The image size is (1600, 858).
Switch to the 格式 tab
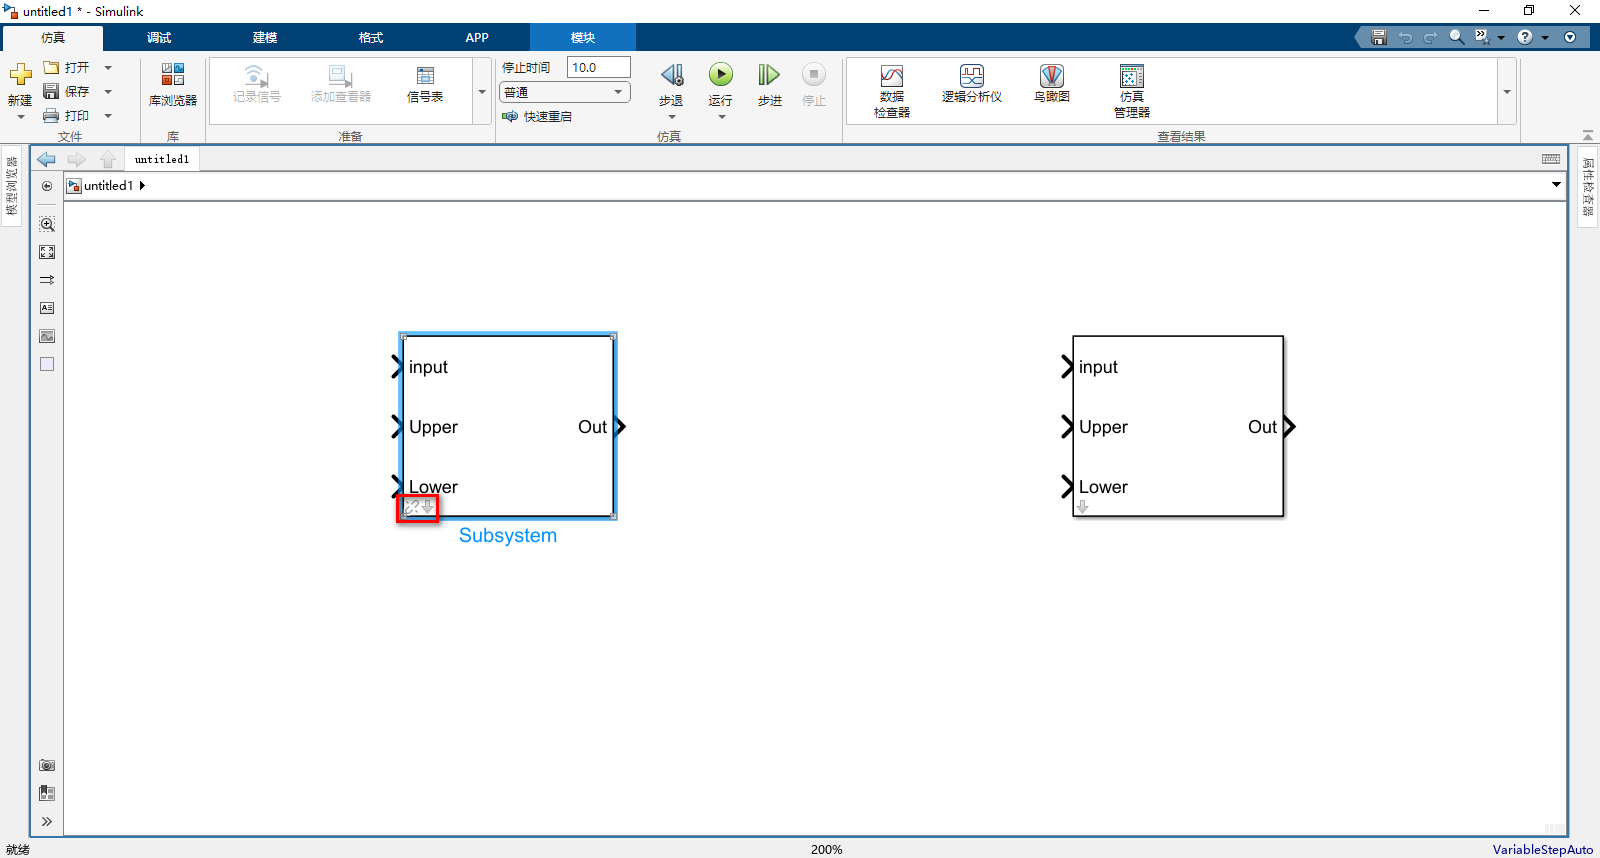[371, 38]
